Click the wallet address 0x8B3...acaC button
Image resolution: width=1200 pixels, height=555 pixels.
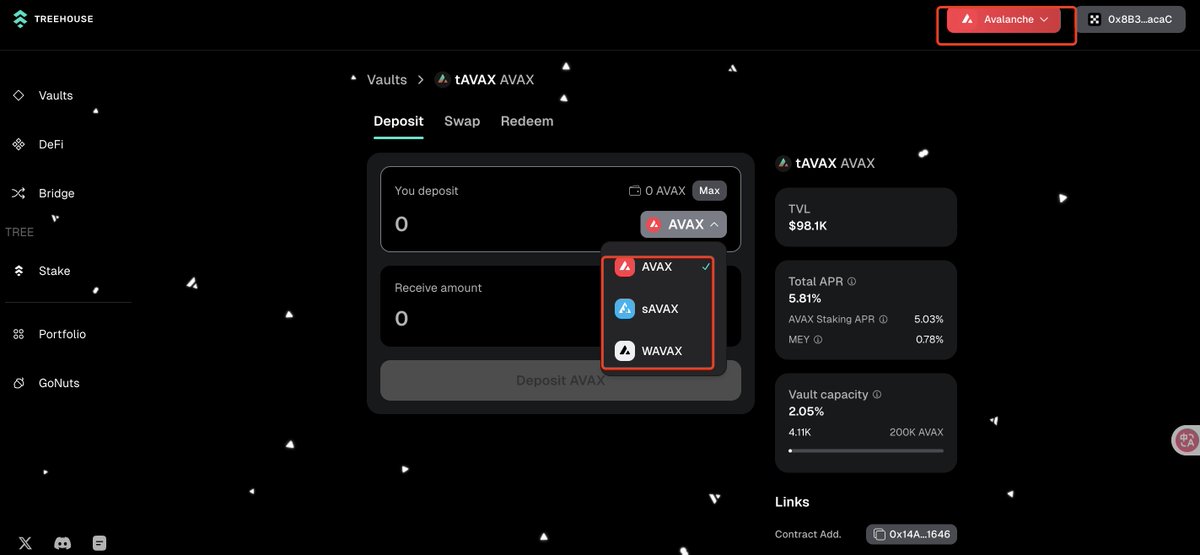pyautogui.click(x=1130, y=19)
